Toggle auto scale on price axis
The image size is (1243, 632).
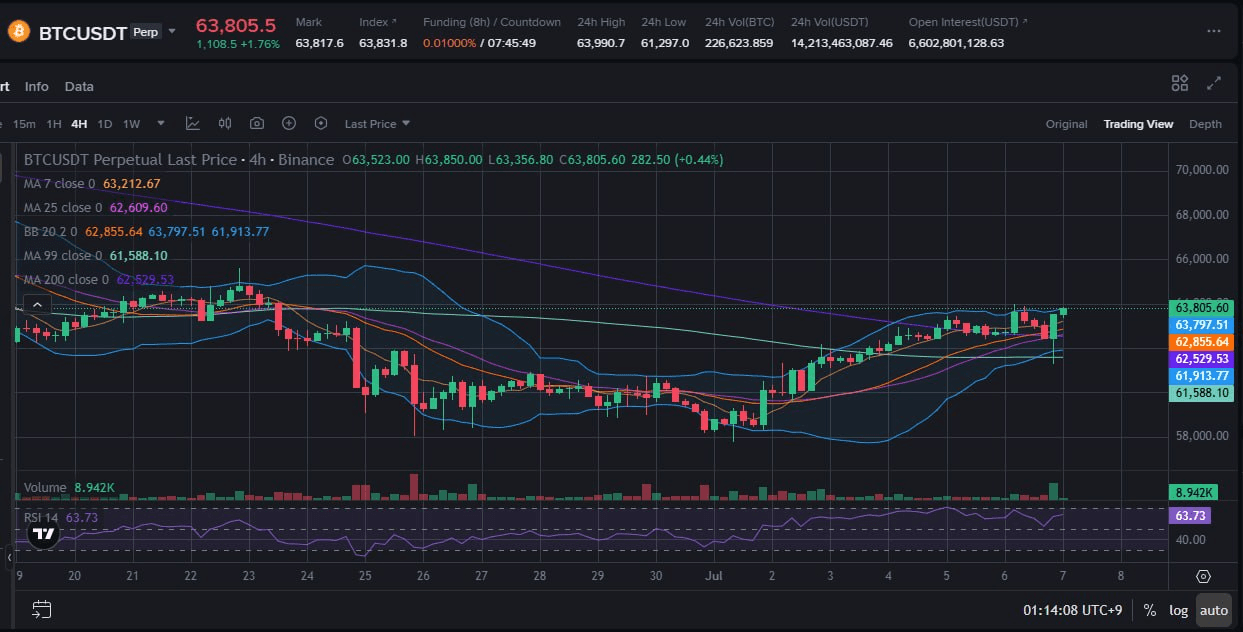(1214, 610)
